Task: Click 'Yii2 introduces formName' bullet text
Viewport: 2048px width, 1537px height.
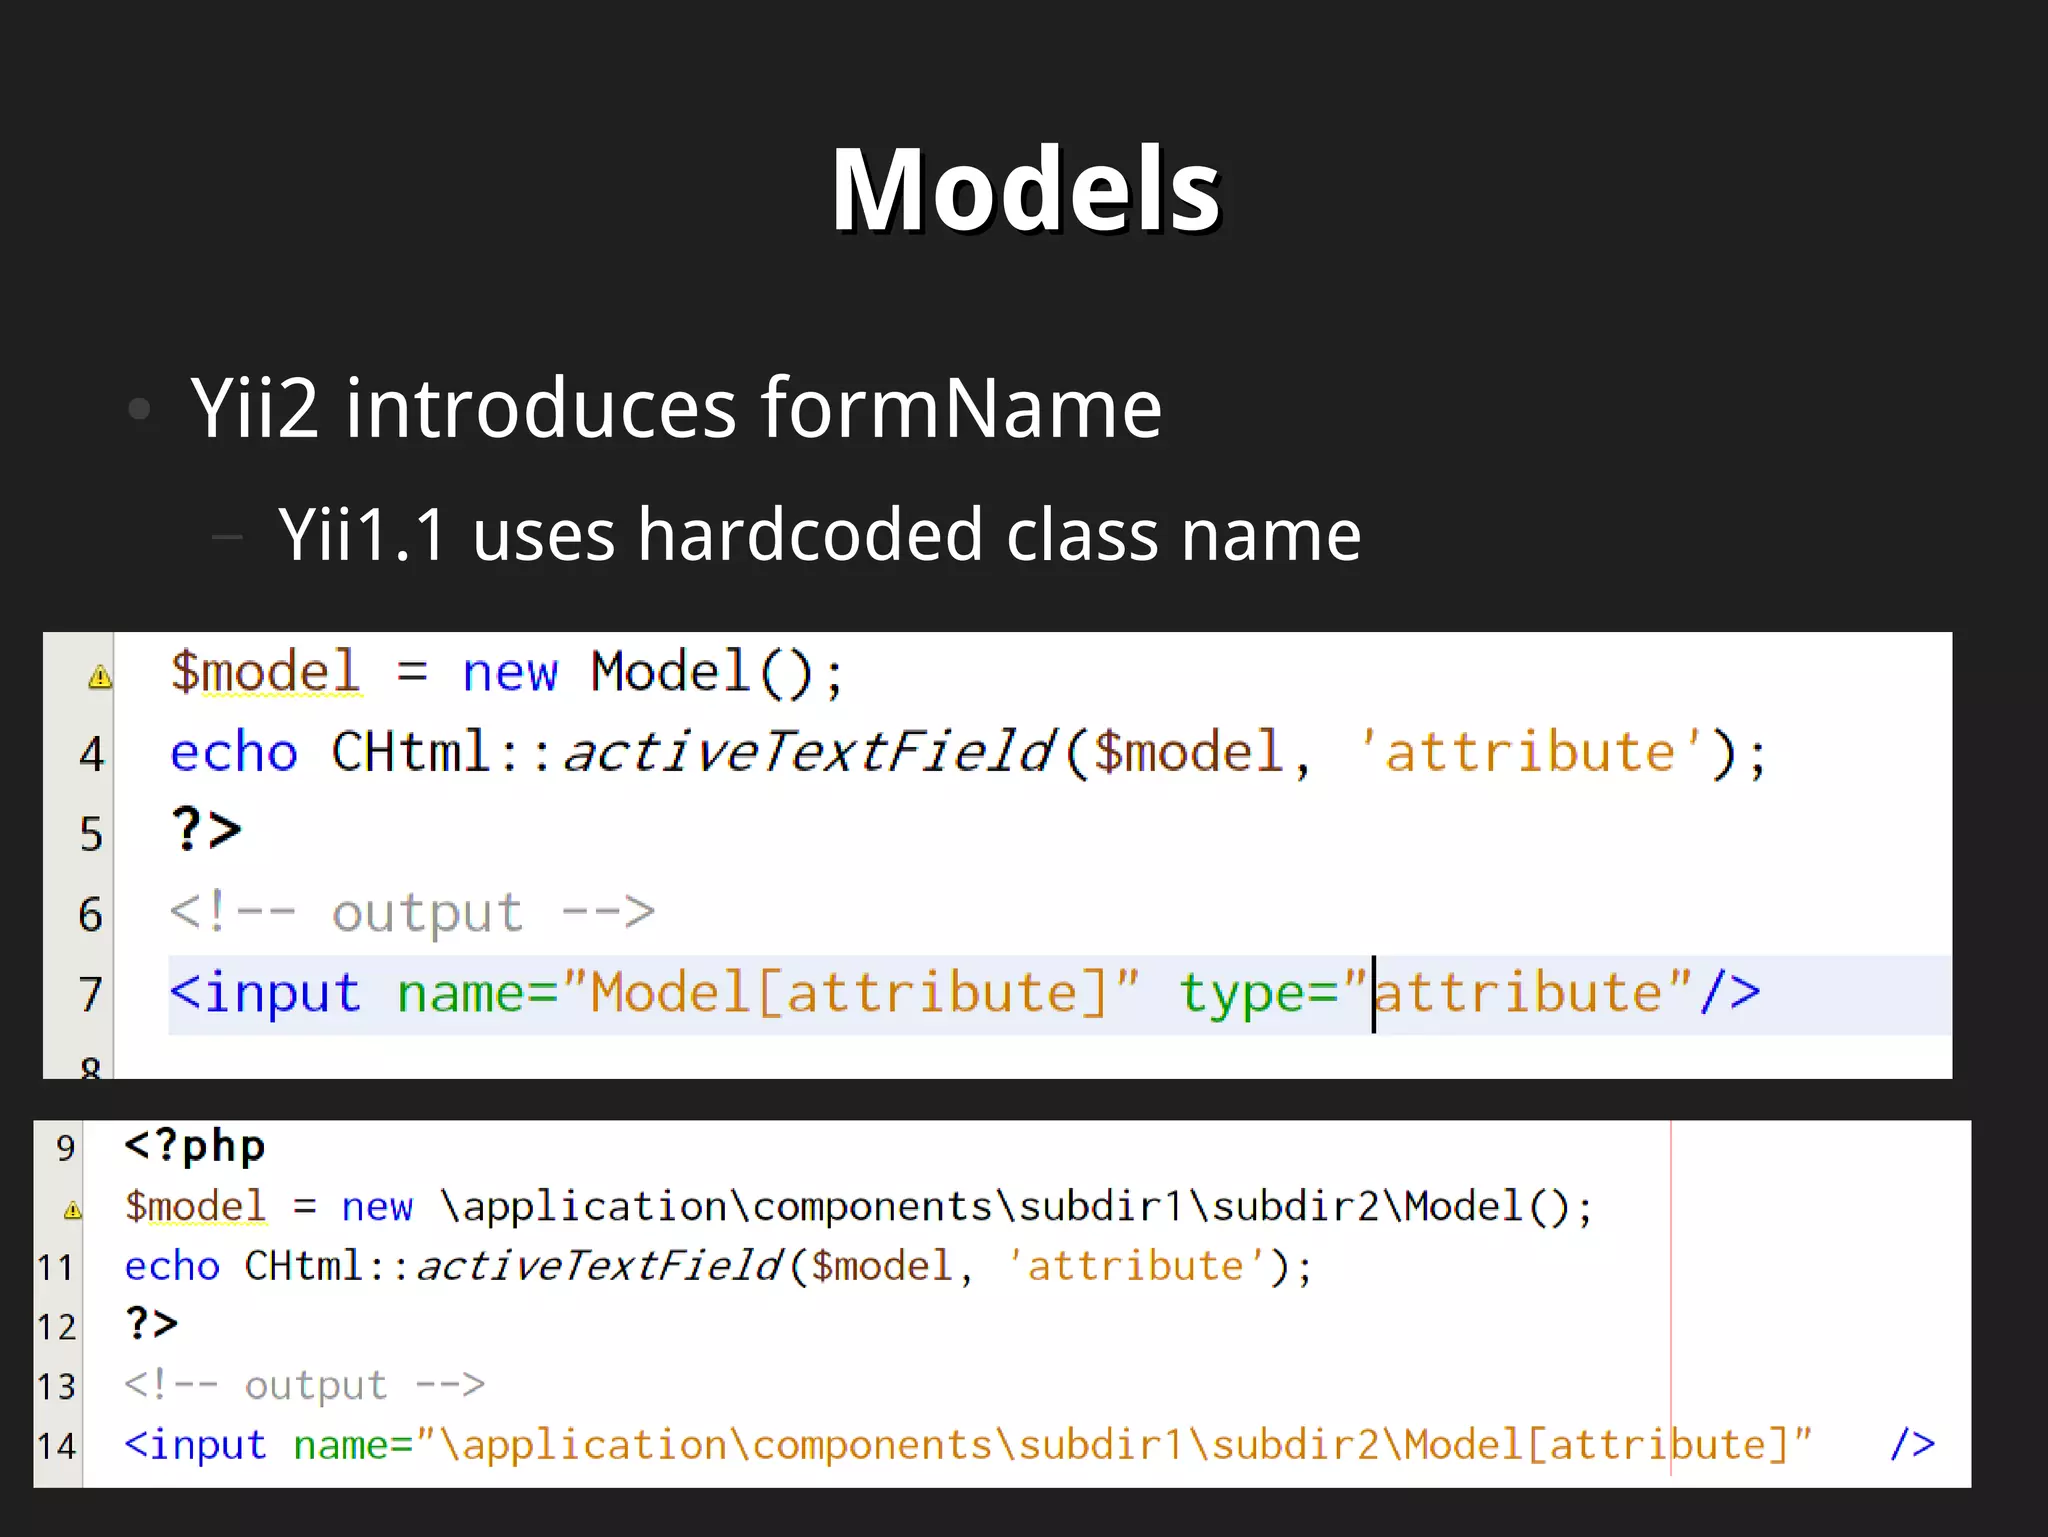Action: click(677, 408)
